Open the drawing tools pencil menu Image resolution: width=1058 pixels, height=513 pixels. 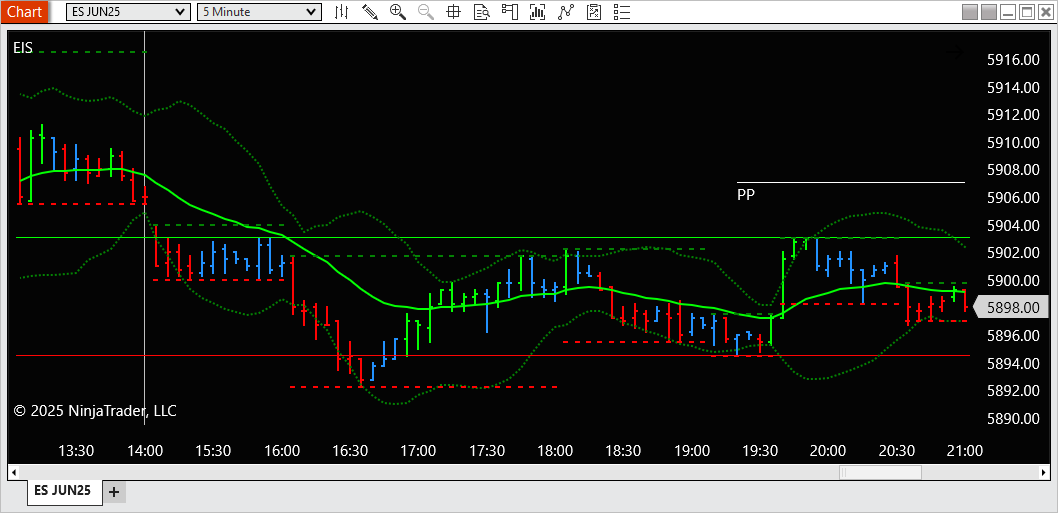[x=370, y=11]
